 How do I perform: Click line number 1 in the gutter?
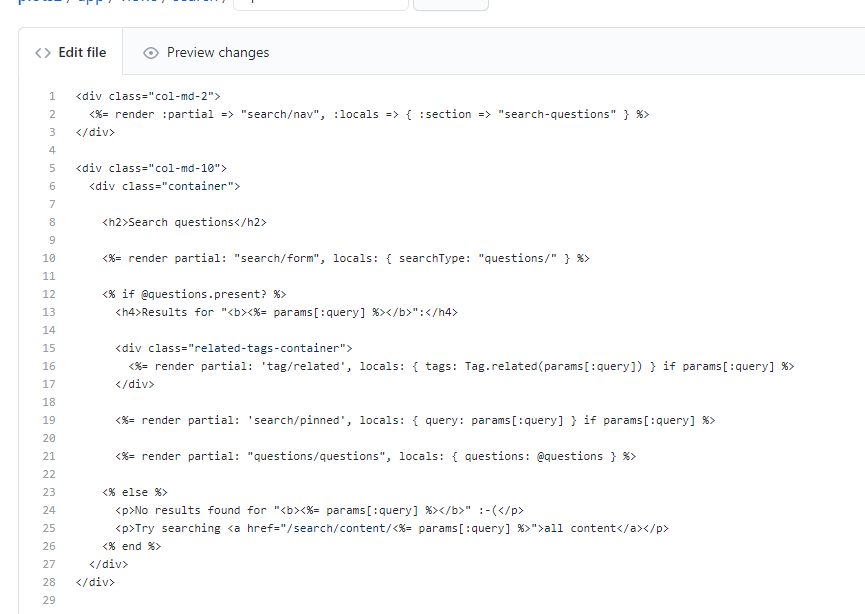coord(52,95)
